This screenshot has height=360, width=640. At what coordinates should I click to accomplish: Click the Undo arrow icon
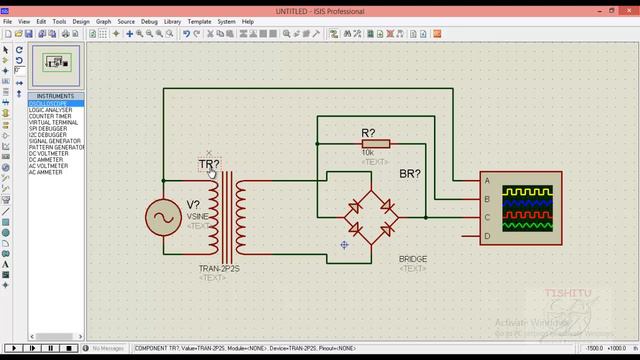point(187,34)
